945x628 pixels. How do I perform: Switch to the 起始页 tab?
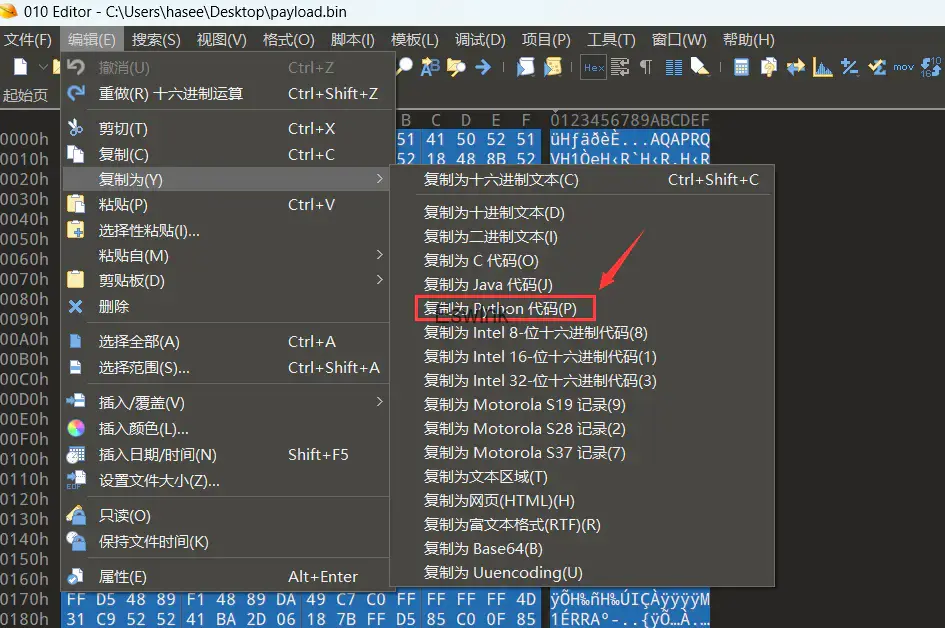click(25, 95)
